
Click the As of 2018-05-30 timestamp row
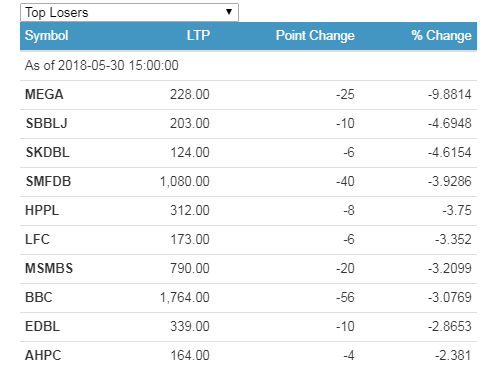click(x=248, y=66)
